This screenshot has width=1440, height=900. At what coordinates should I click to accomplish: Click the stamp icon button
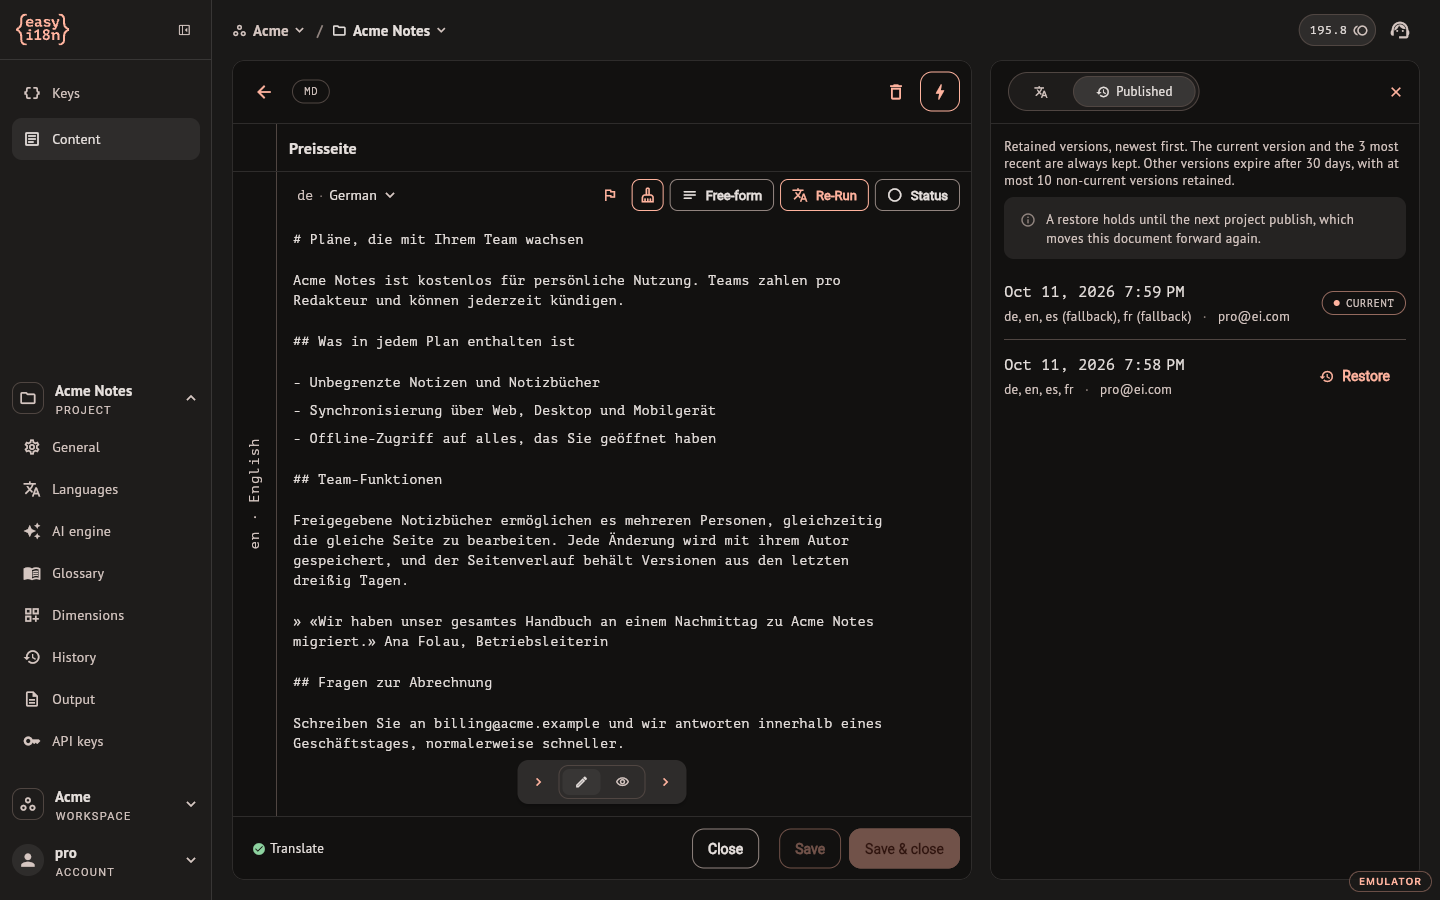tap(648, 195)
